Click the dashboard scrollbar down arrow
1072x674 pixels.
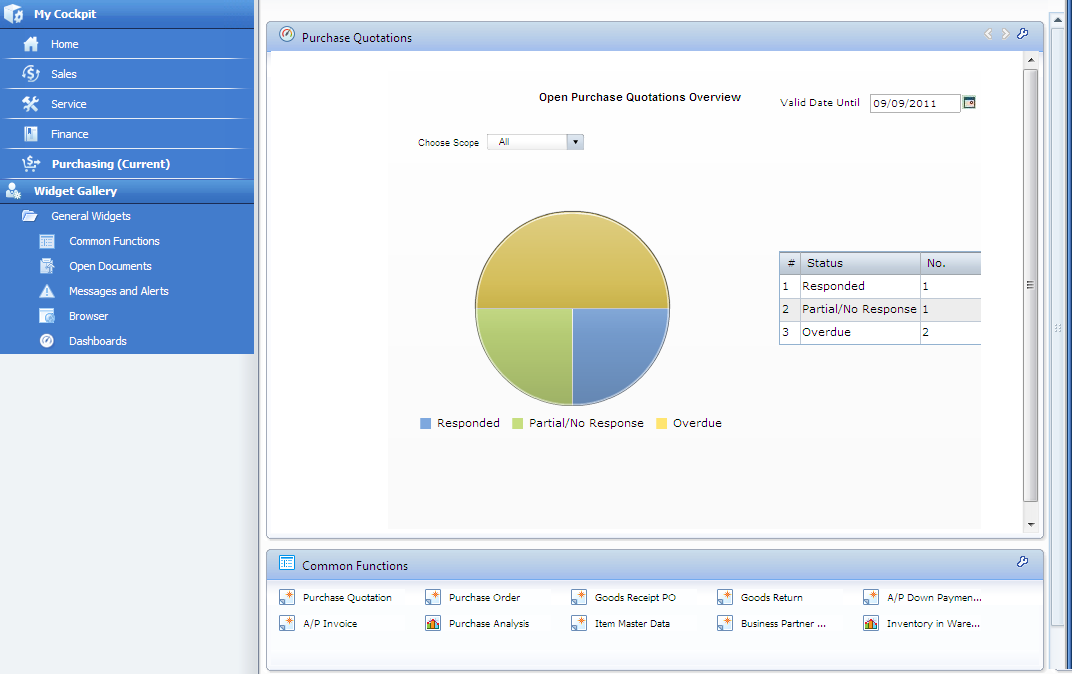(1030, 525)
